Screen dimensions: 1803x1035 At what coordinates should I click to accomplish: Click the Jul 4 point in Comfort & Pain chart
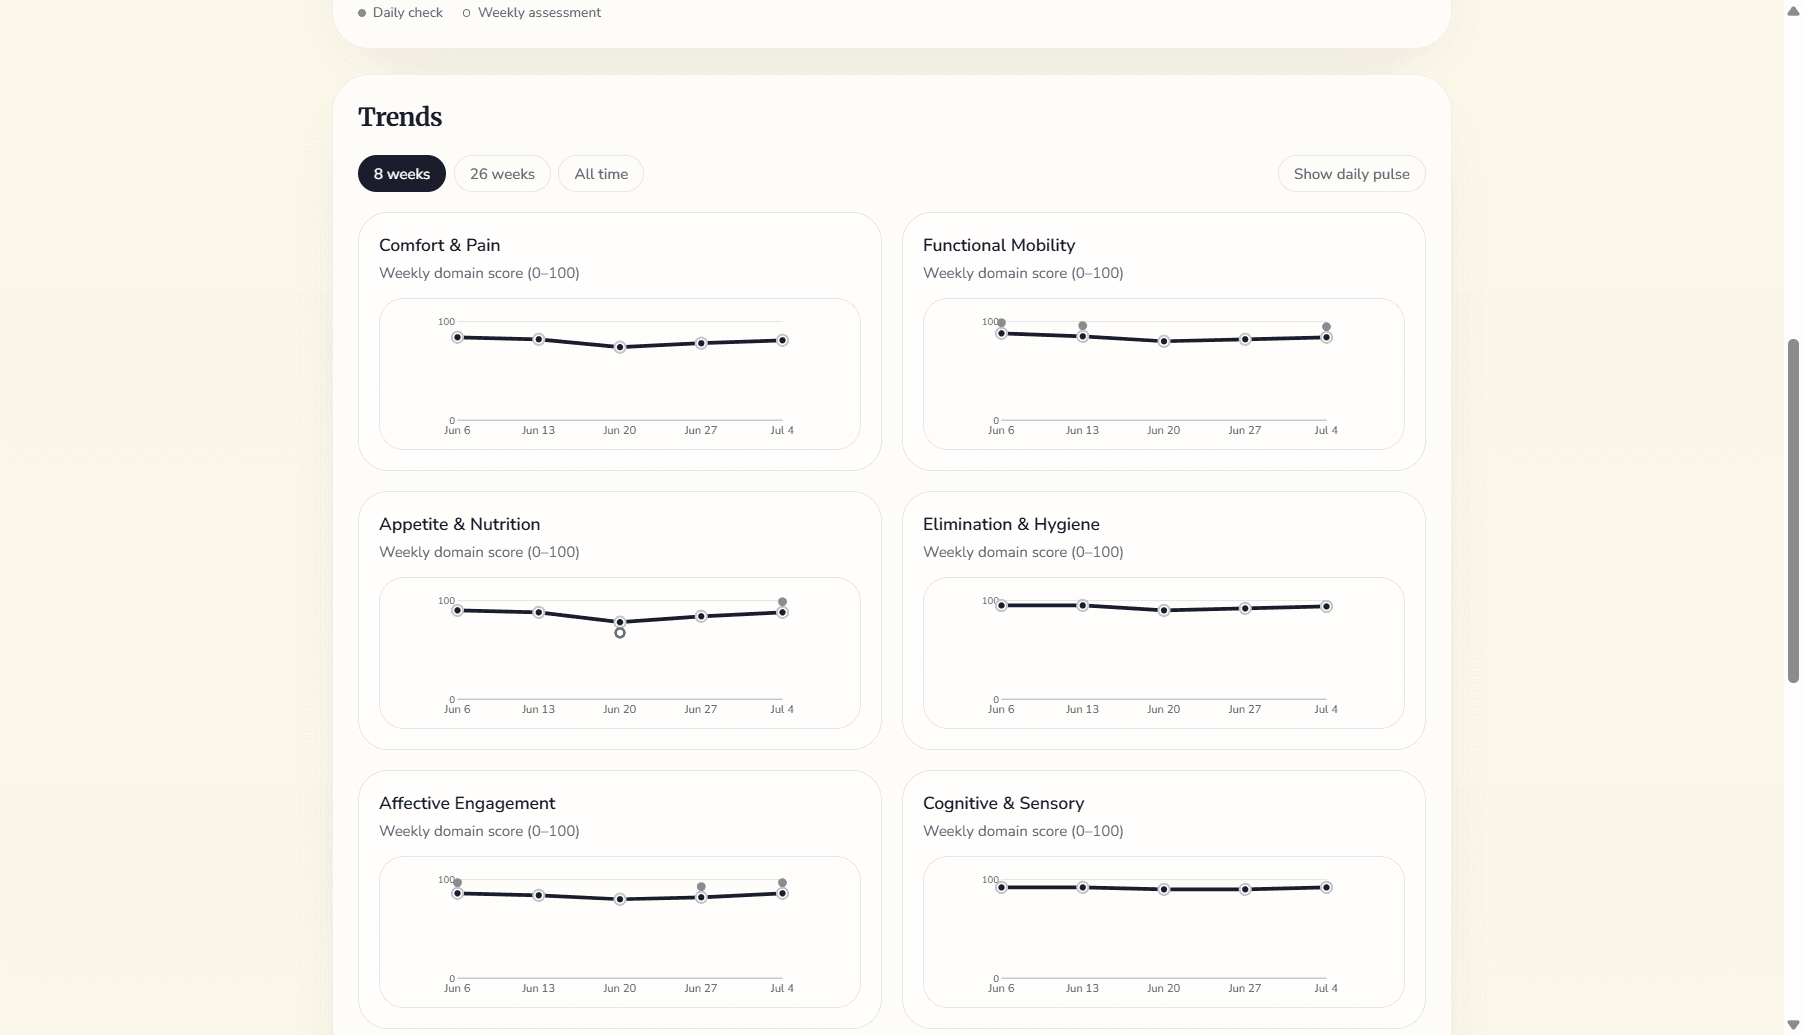pyautogui.click(x=782, y=340)
